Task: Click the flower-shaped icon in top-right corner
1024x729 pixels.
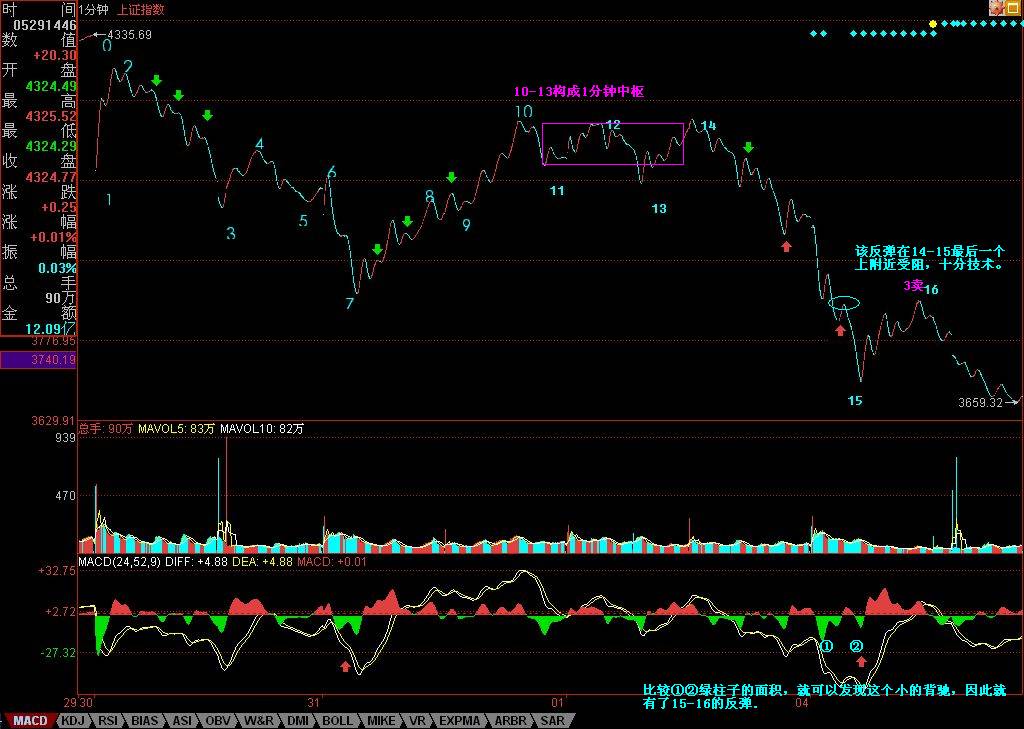Action: click(x=996, y=7)
